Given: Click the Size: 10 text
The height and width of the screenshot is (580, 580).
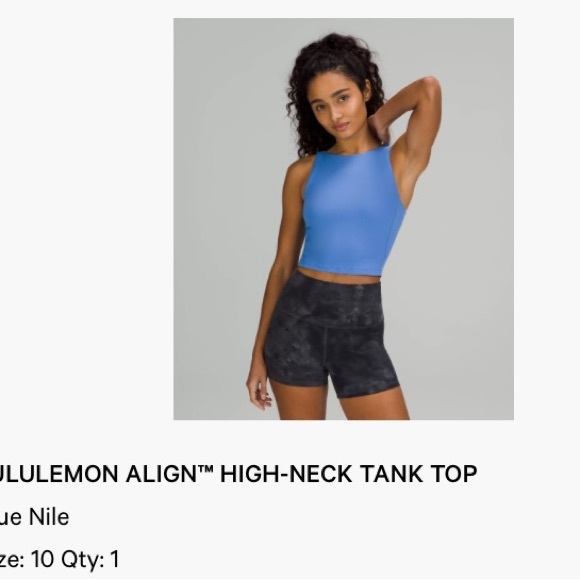Looking at the screenshot, I should 27,559.
